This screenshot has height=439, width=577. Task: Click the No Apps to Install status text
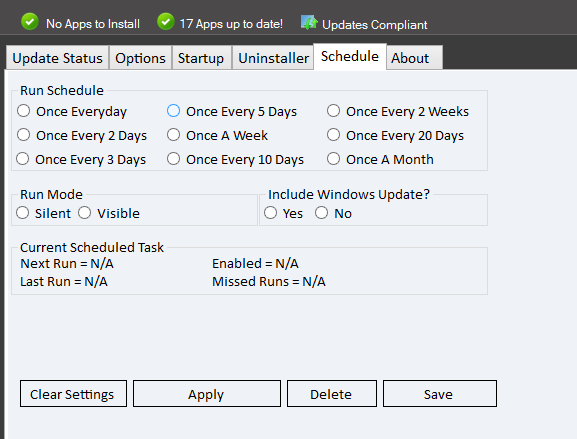(x=93, y=24)
